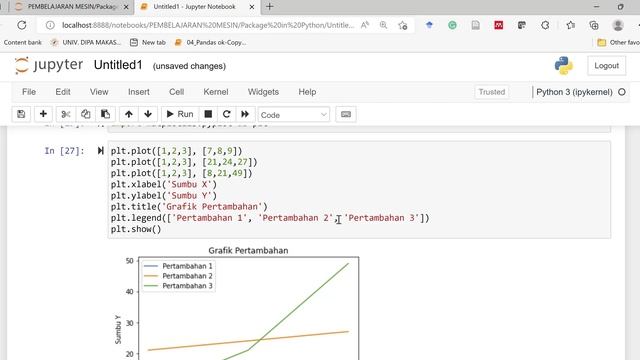The image size is (640, 360).
Task: Click the Pertambahan 3 legend entry in plot
Action: coord(178,286)
